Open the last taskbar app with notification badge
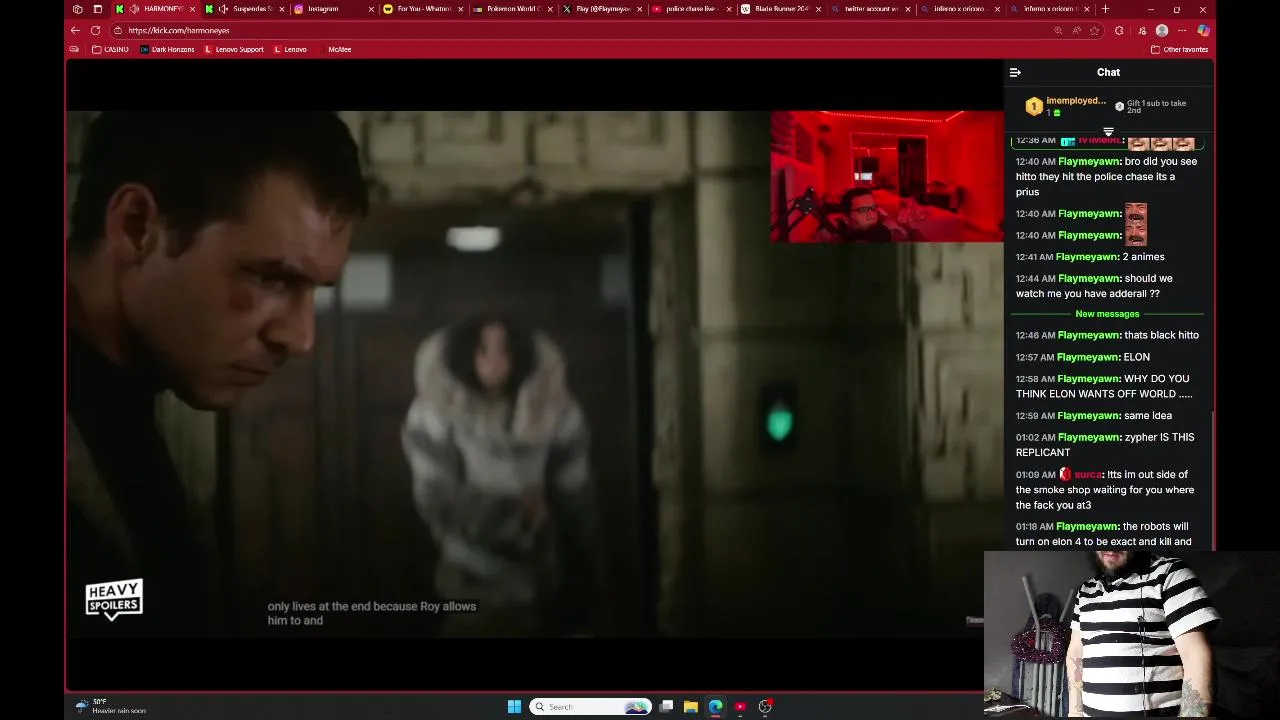Viewport: 1280px width, 720px height. coord(765,706)
